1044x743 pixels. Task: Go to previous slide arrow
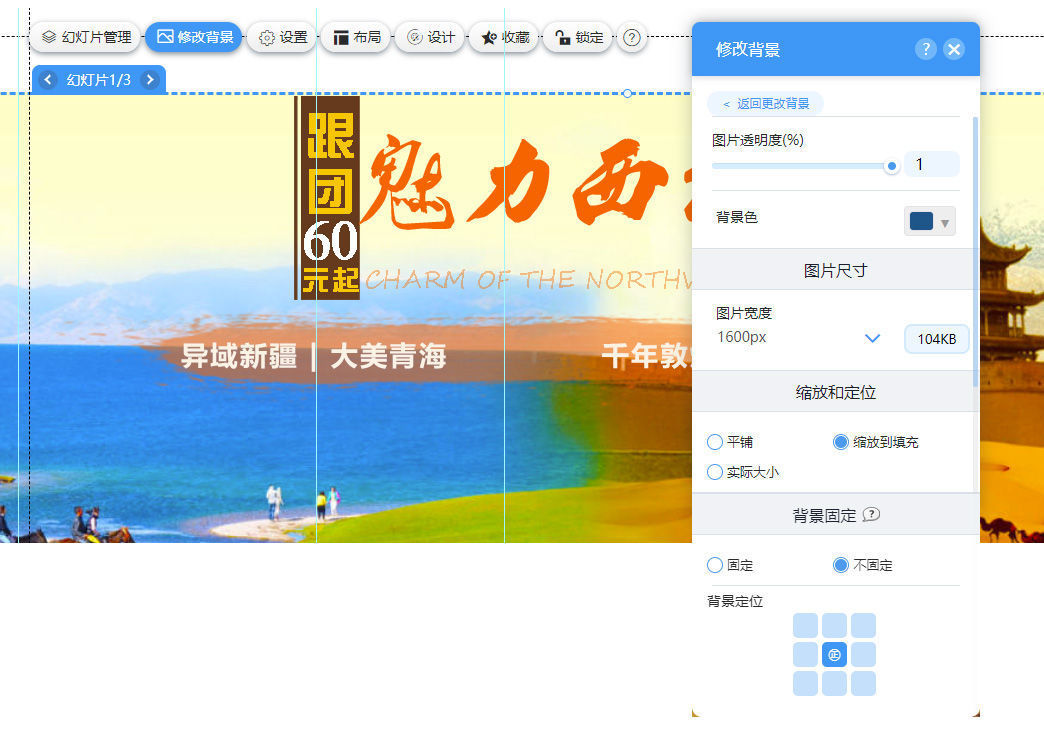click(x=47, y=80)
